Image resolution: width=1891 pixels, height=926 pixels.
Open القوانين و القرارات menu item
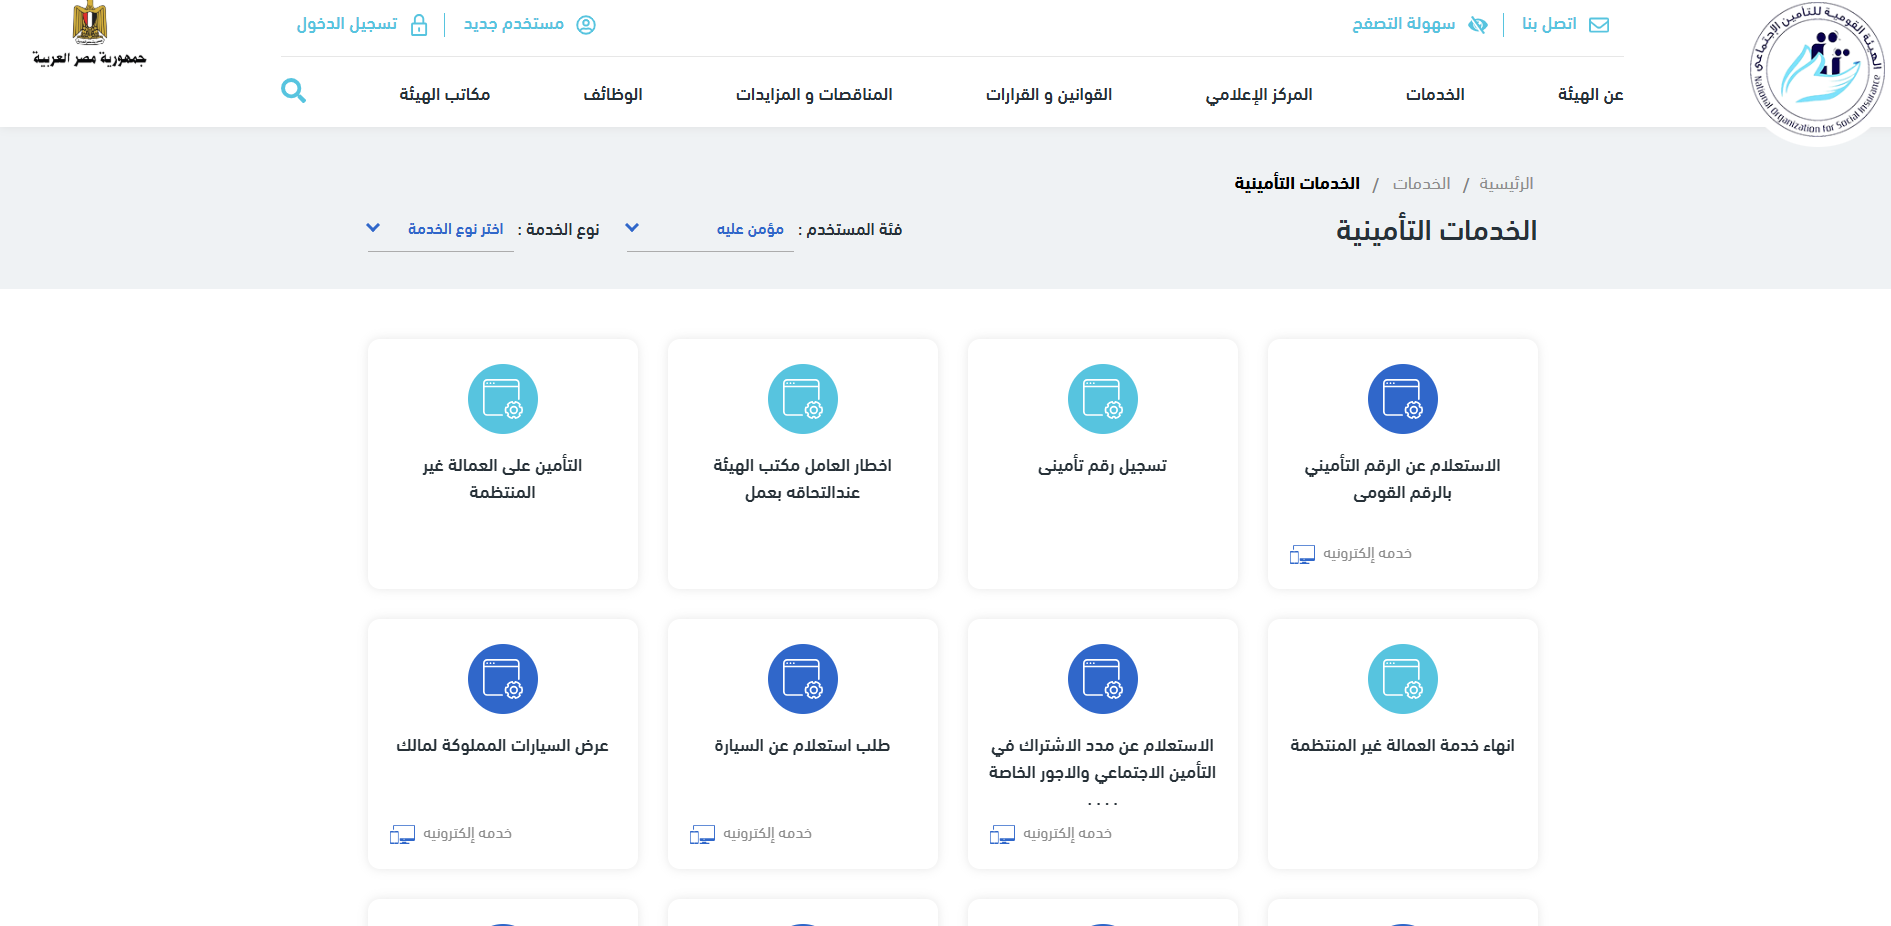[x=1048, y=95]
